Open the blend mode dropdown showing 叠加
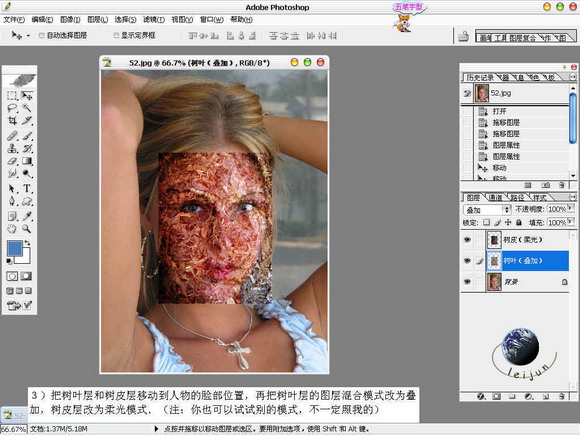This screenshot has height=435, width=580. coord(487,210)
